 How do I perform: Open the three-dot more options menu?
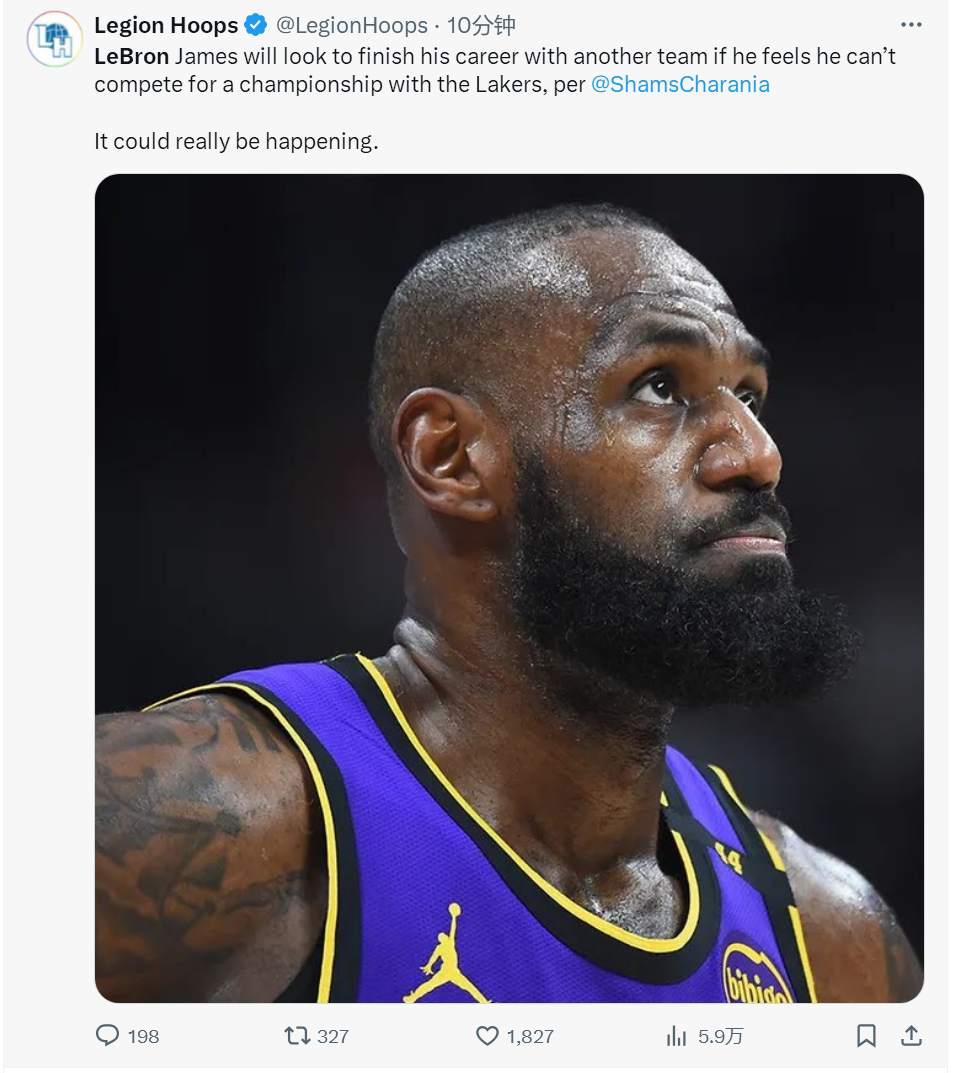[x=911, y=25]
